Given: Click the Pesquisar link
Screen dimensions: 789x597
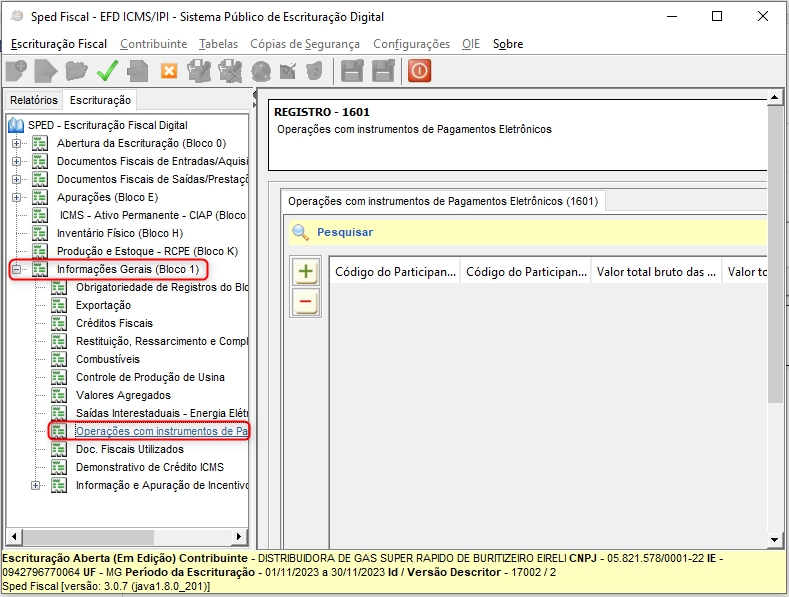Looking at the screenshot, I should 344,232.
